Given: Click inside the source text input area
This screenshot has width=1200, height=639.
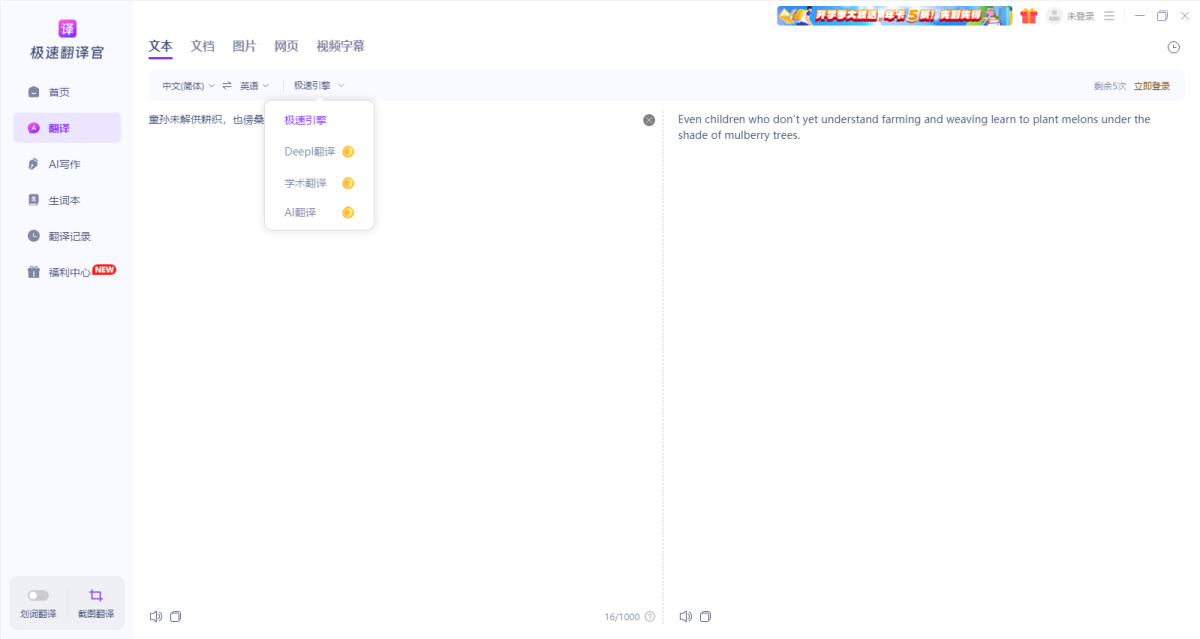Looking at the screenshot, I should click(400, 350).
